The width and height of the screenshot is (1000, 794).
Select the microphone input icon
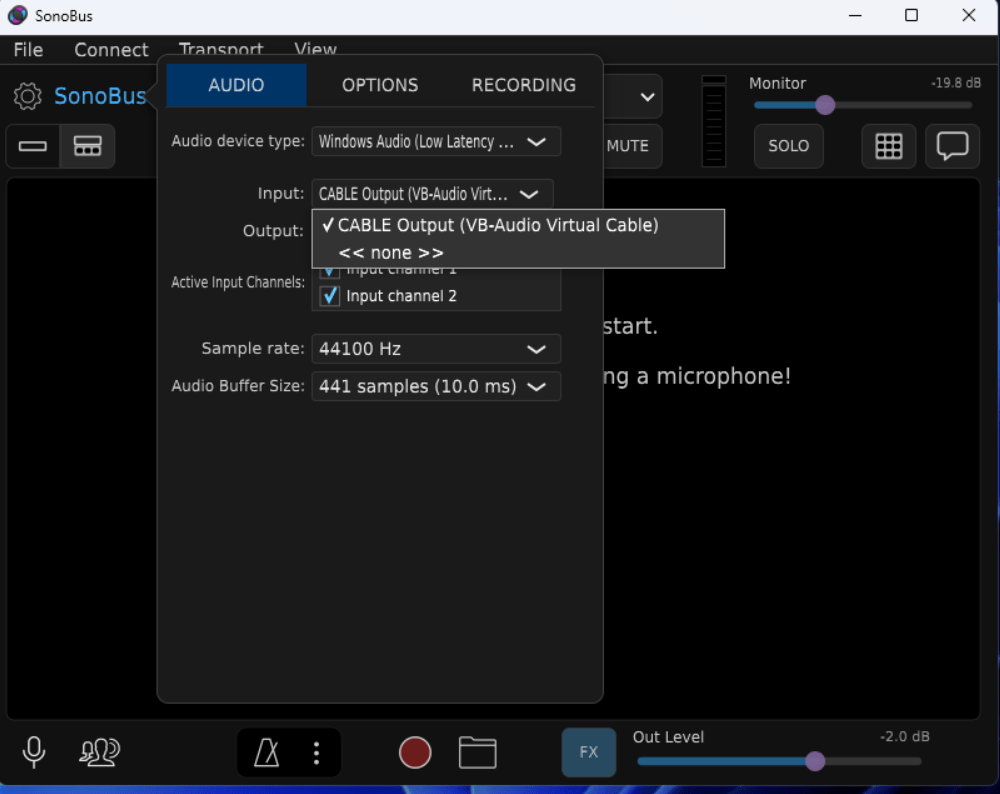[x=33, y=753]
